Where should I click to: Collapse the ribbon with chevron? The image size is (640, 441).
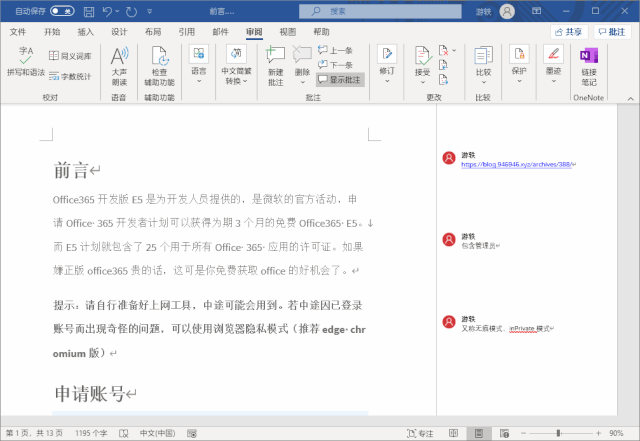tap(630, 98)
